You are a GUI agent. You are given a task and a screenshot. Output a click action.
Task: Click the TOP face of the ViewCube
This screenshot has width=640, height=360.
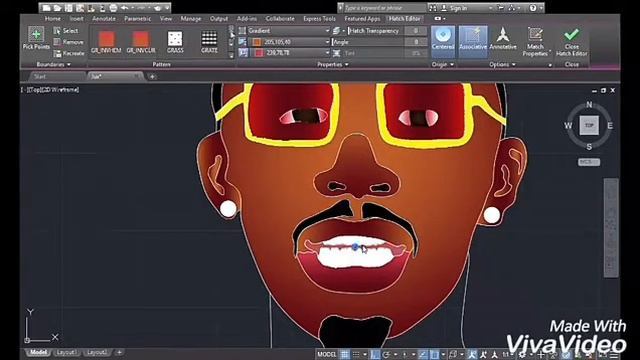(x=589, y=125)
